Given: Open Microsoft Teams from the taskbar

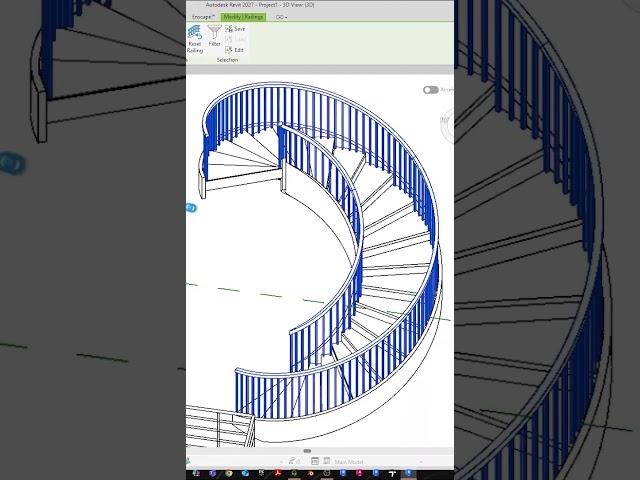Looking at the screenshot, I should coord(213,473).
